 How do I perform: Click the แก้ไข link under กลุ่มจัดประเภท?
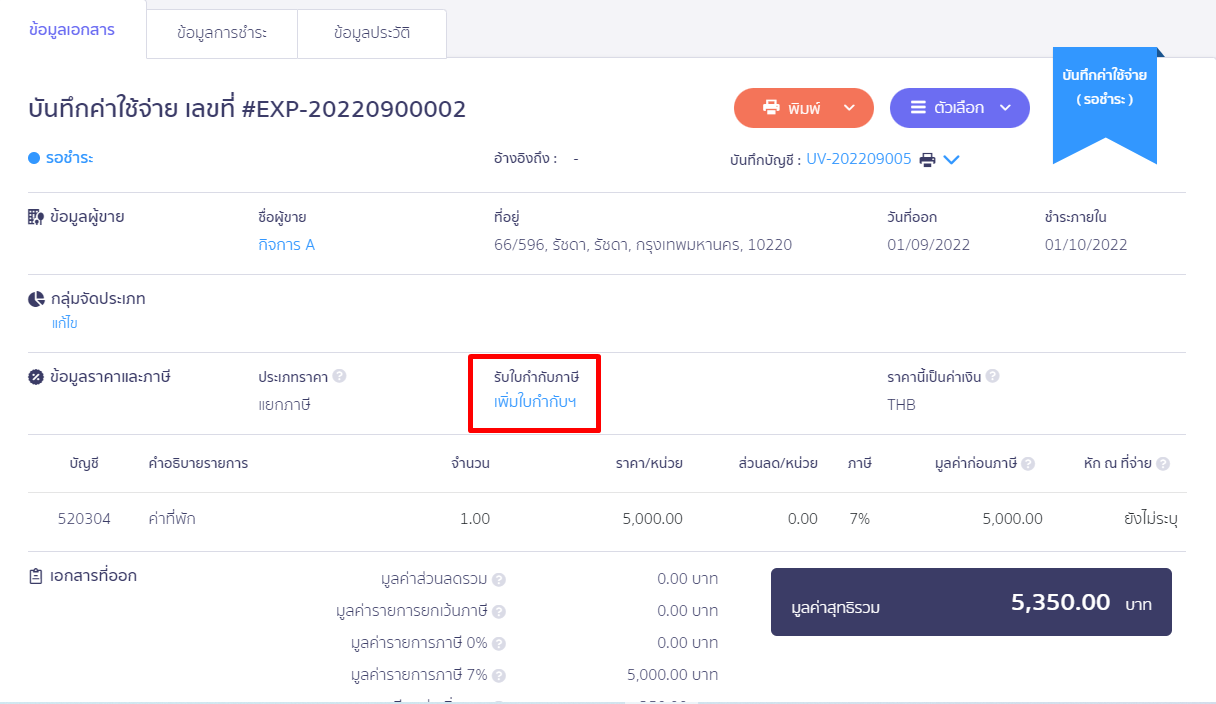pyautogui.click(x=65, y=323)
